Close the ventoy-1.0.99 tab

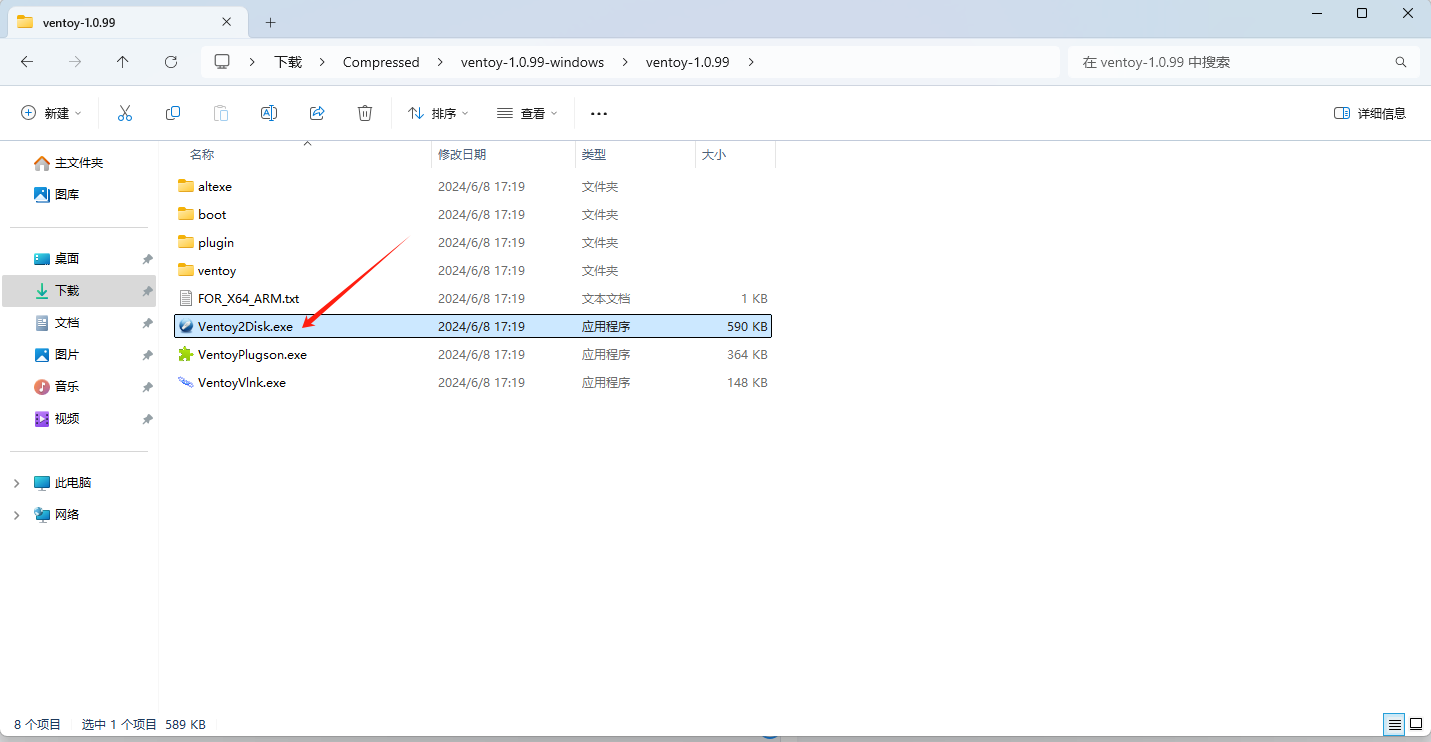(x=227, y=22)
